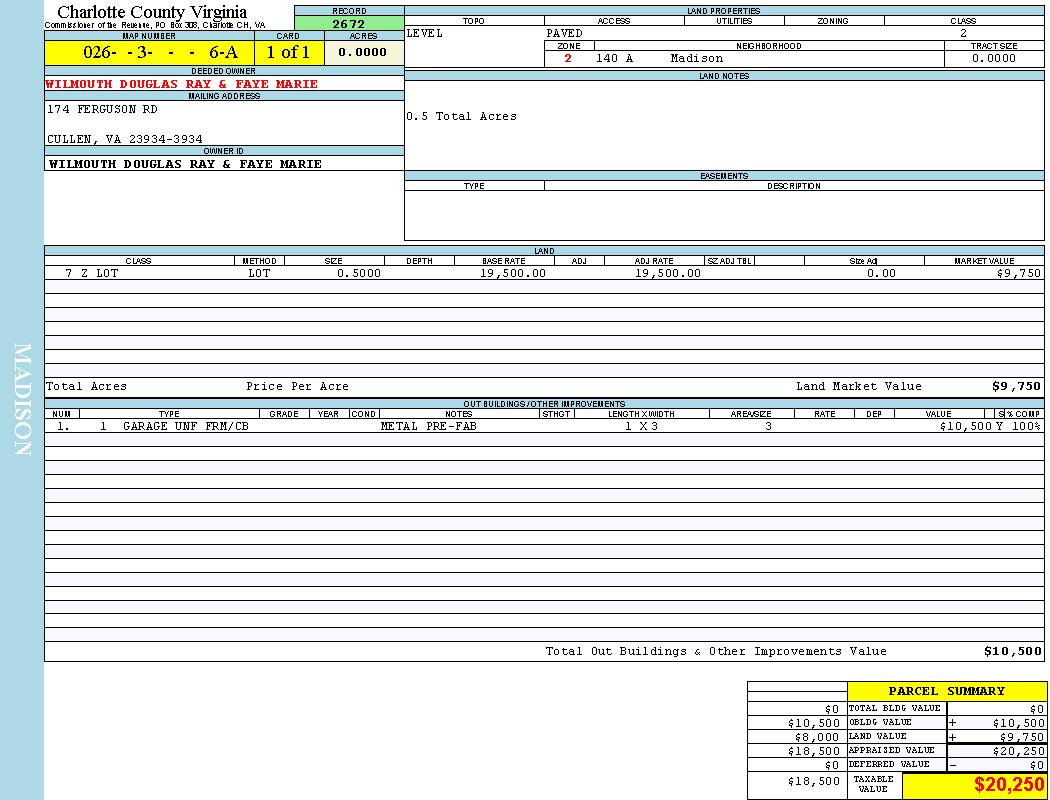Click the METAL PRE-FAB notes entry

coord(428,426)
